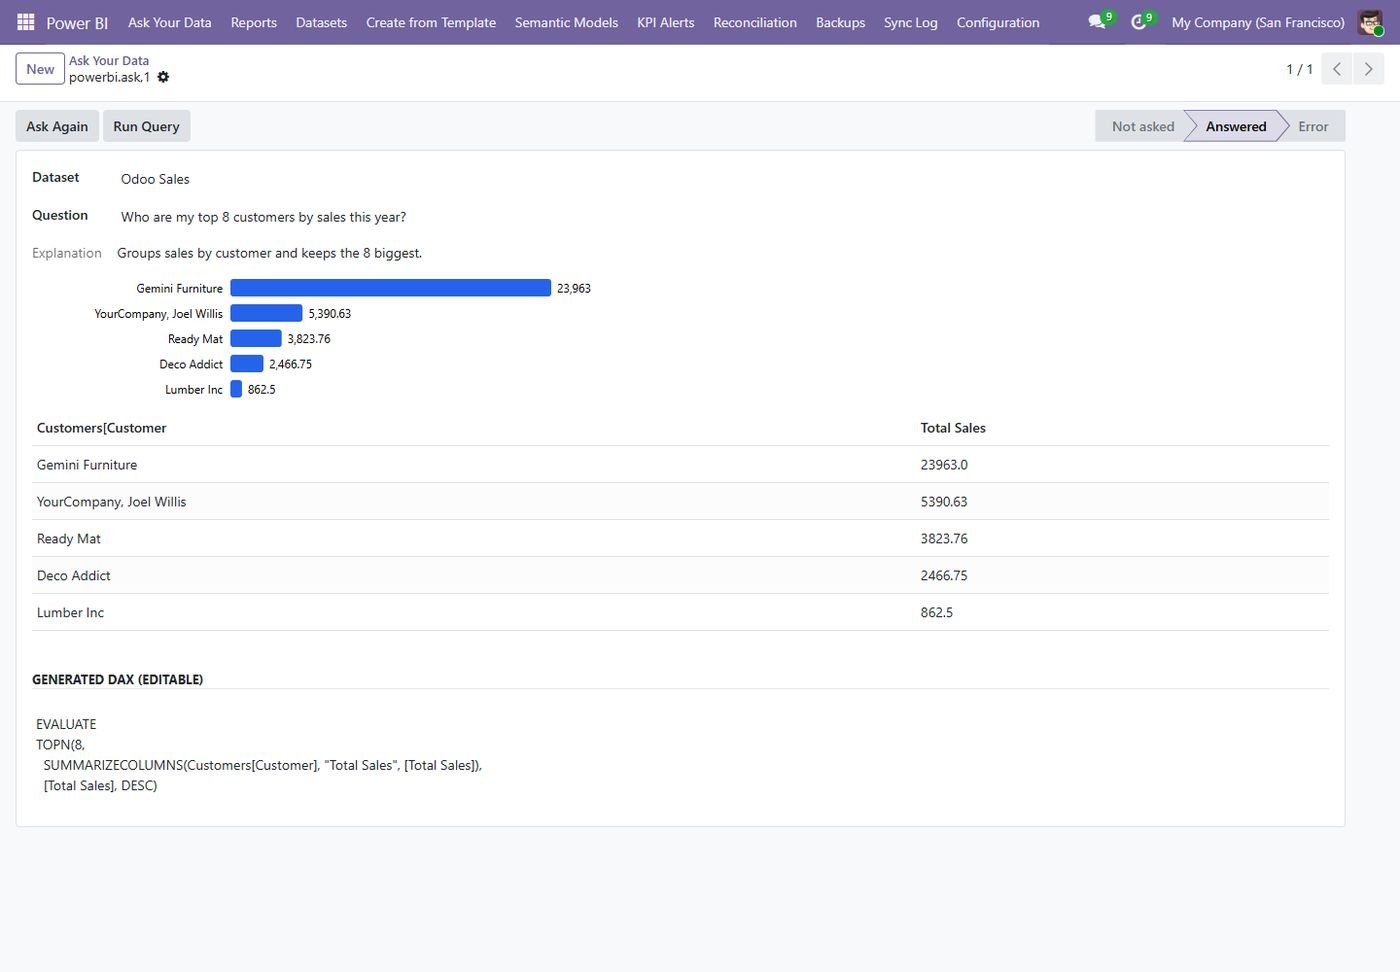
Task: Open the Reconciliation menu
Action: click(755, 22)
